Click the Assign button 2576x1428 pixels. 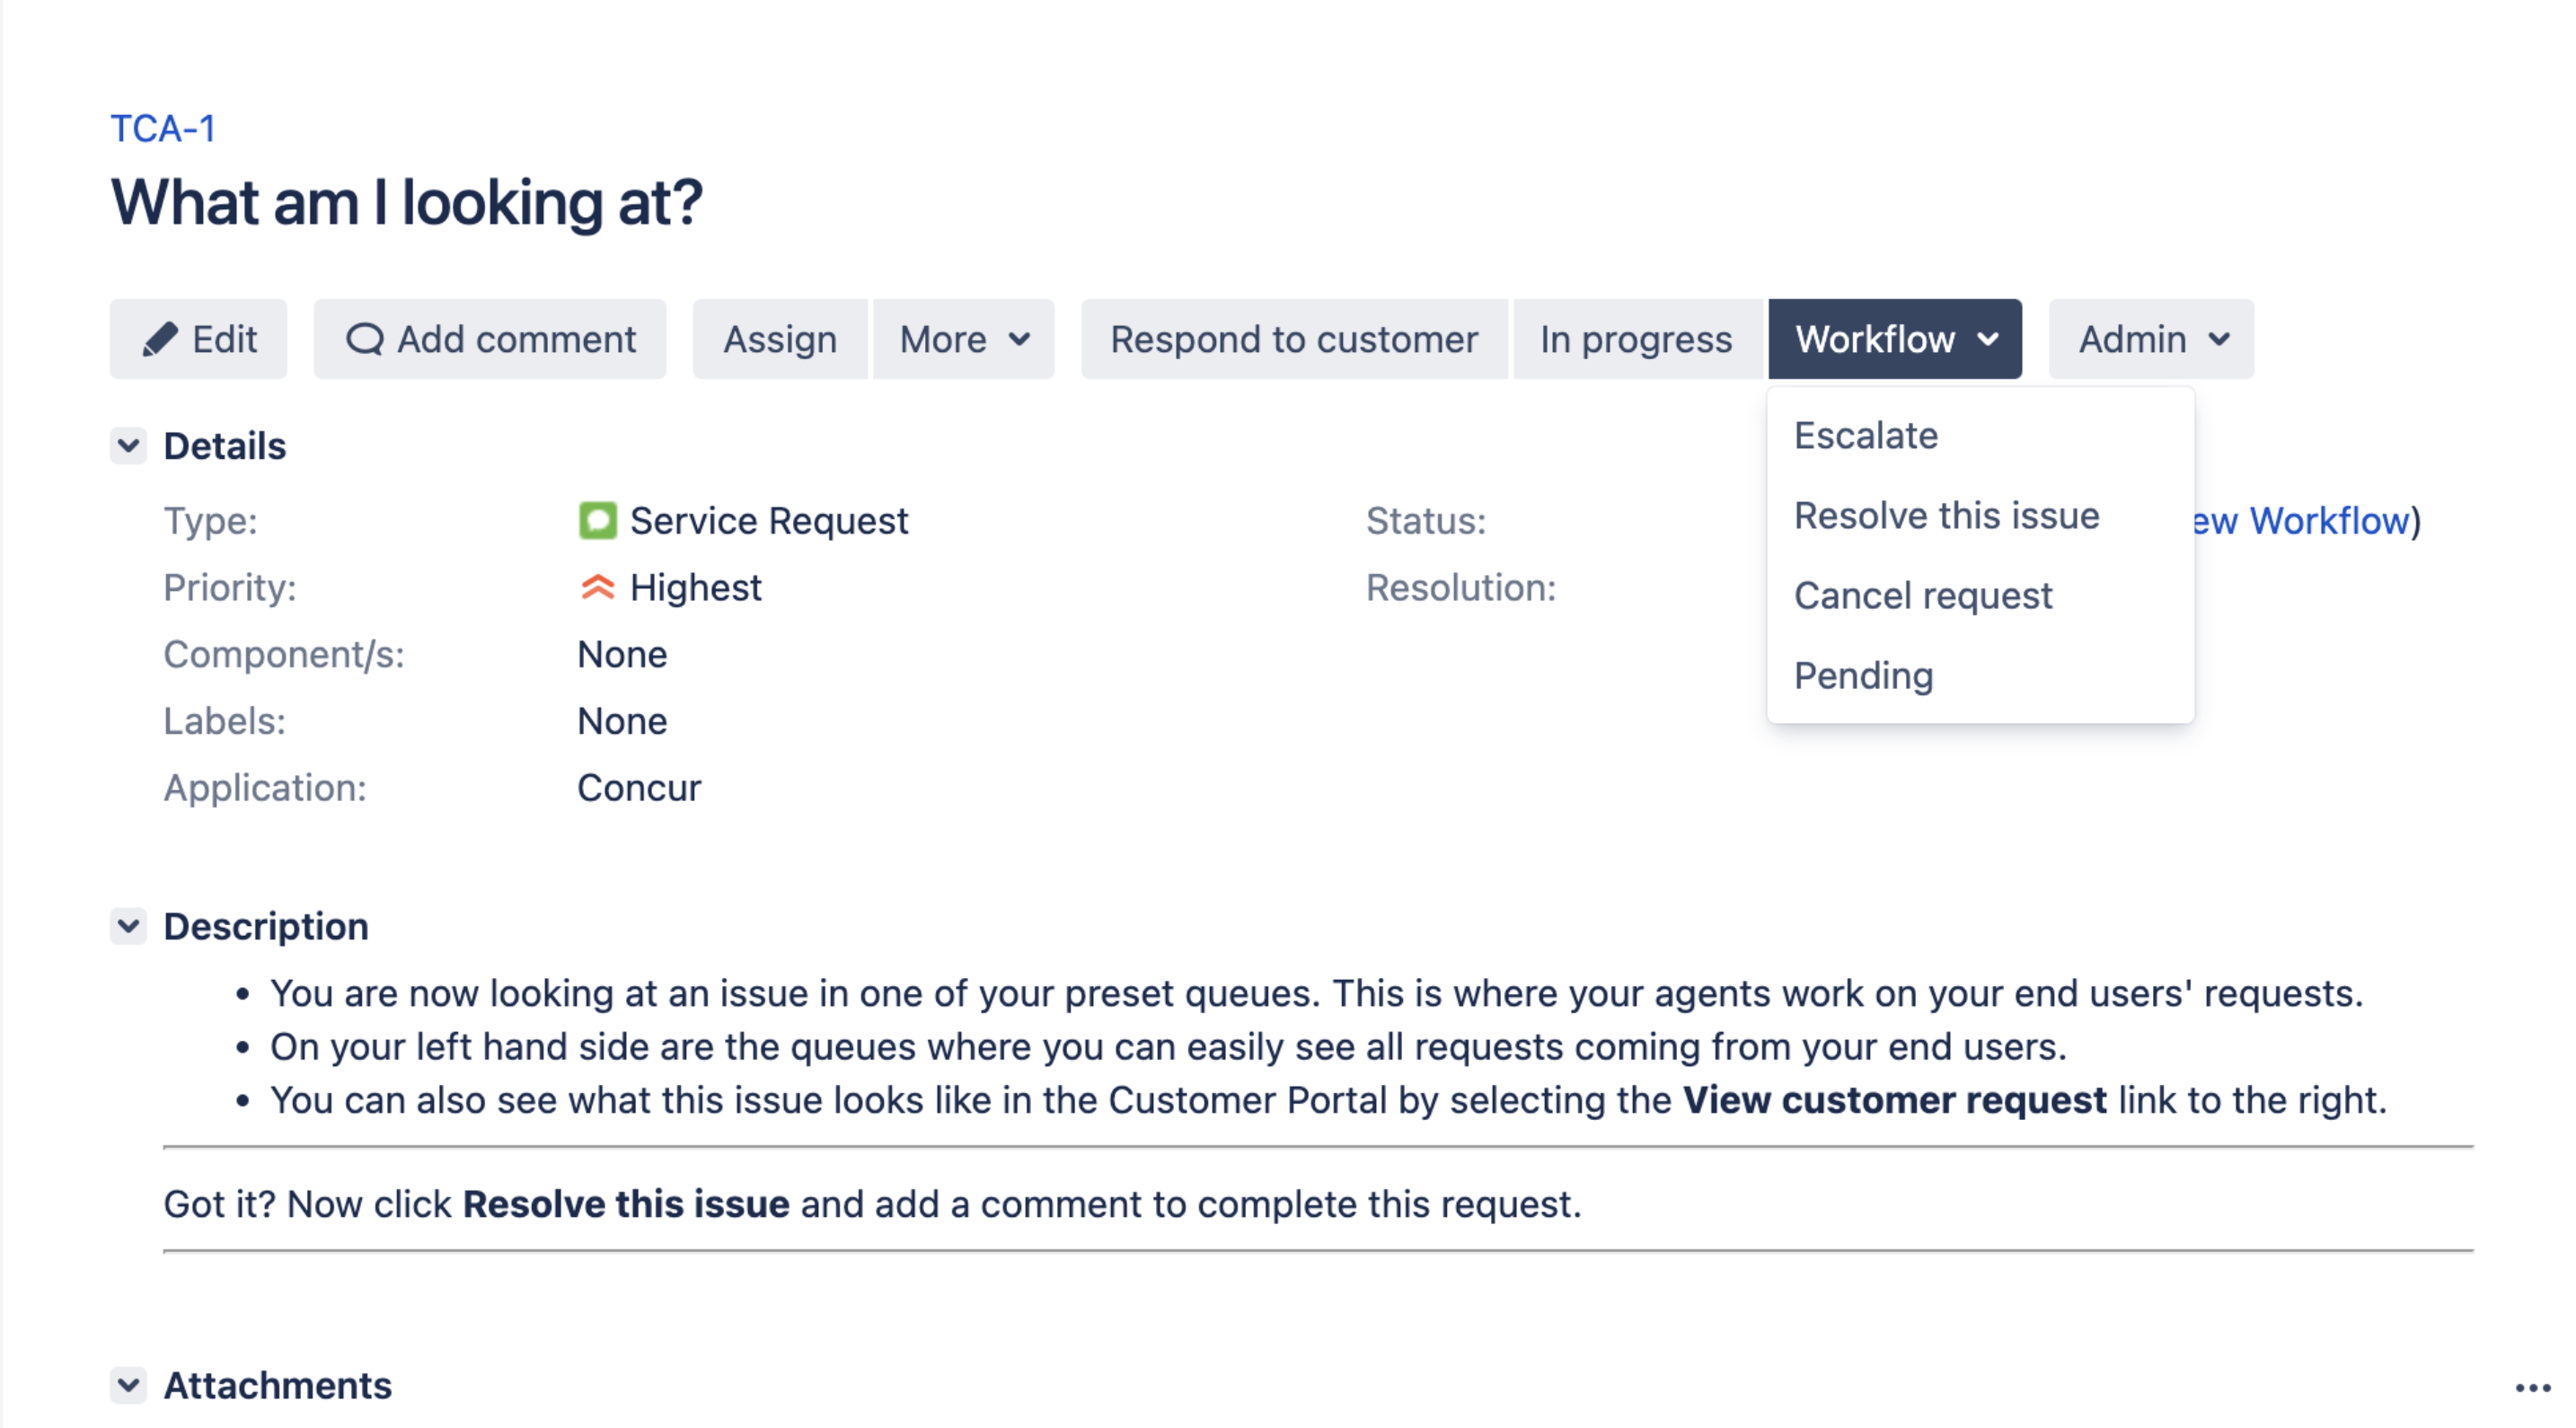[x=780, y=339]
